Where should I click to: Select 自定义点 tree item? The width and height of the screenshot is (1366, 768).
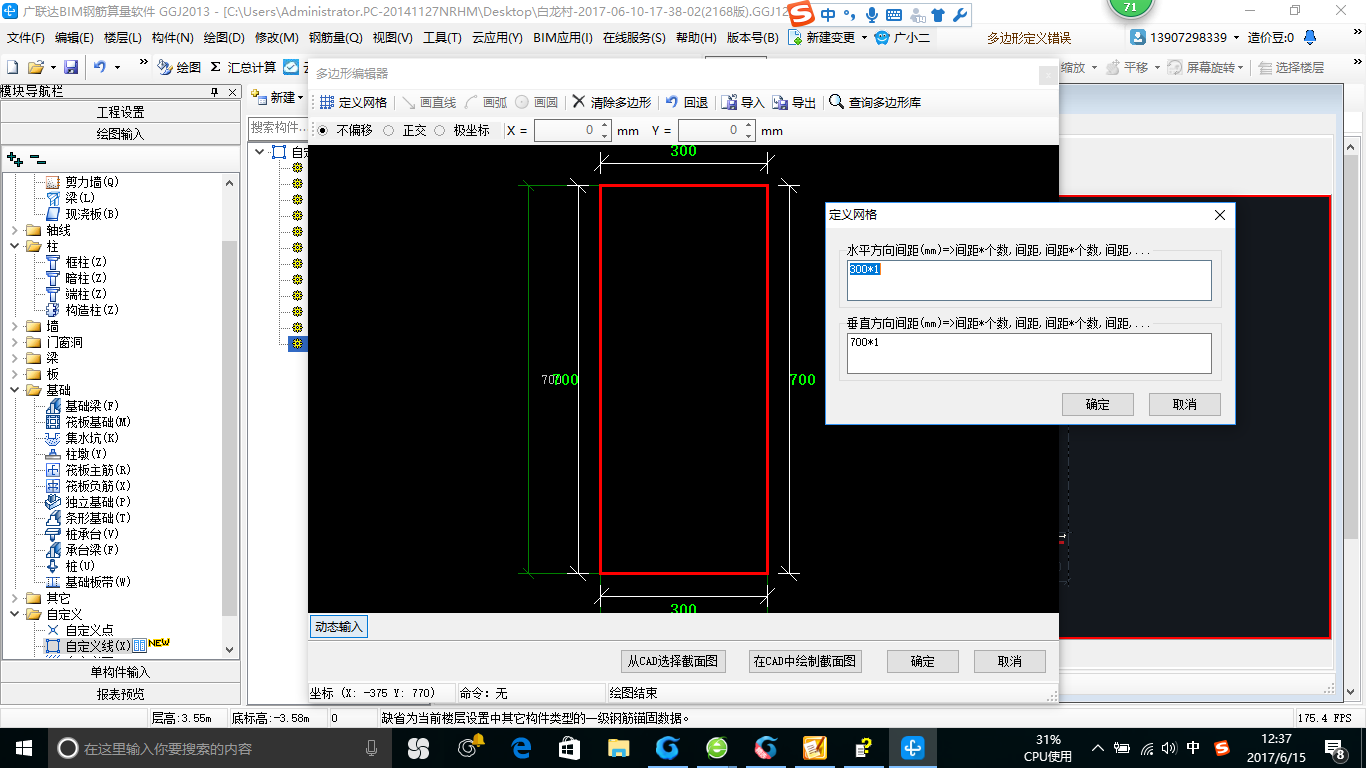tap(89, 630)
